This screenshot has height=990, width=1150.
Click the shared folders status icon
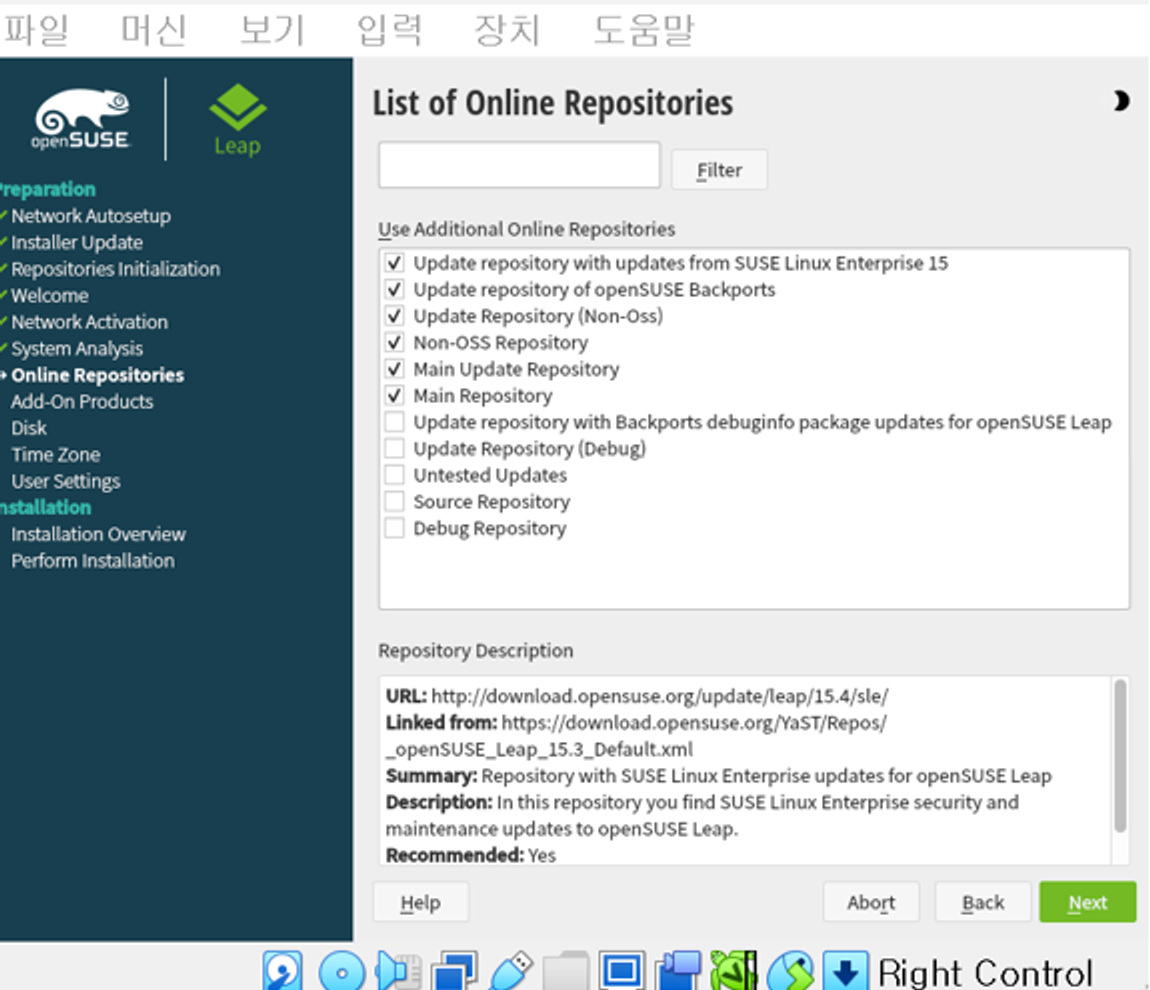566,971
